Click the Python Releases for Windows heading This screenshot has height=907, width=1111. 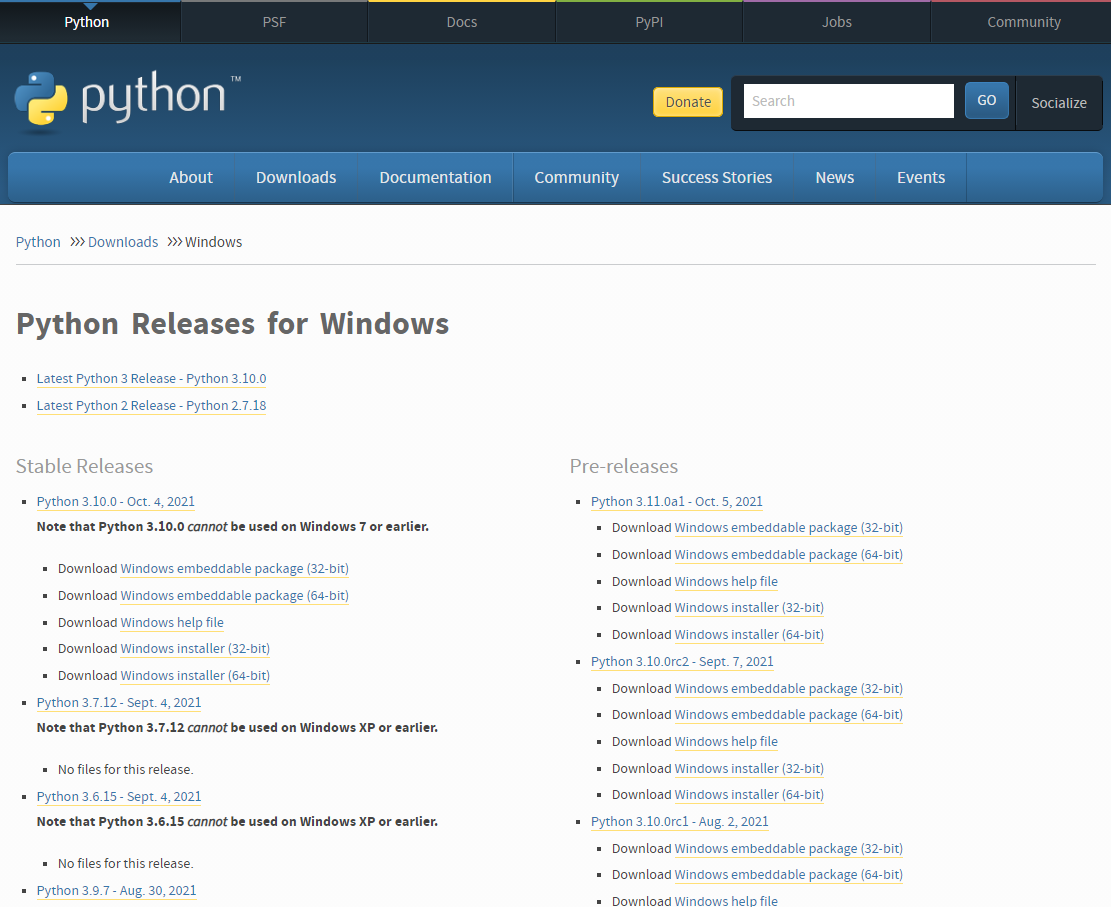tap(232, 324)
